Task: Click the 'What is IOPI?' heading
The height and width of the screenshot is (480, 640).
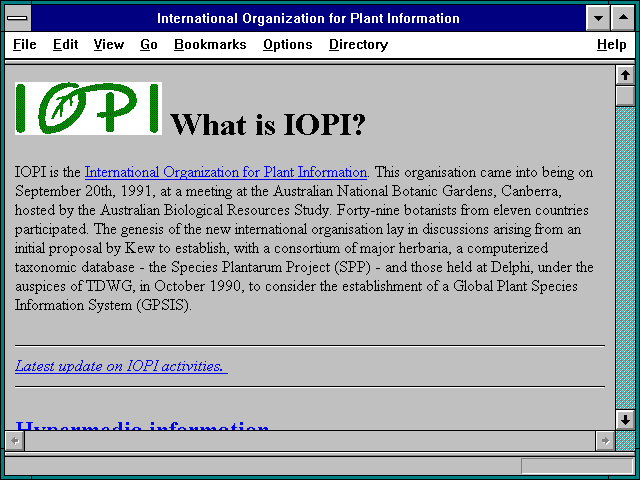Action: (267, 124)
